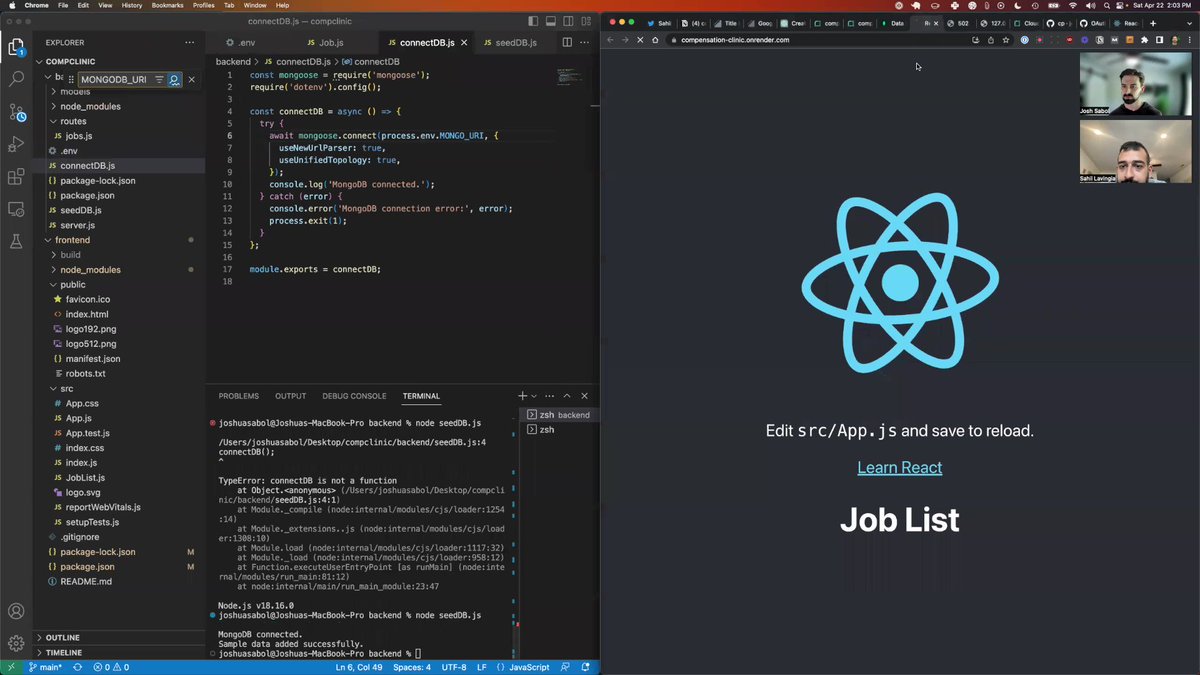
Task: Click the MONGODB_URI find input field
Action: pos(114,79)
